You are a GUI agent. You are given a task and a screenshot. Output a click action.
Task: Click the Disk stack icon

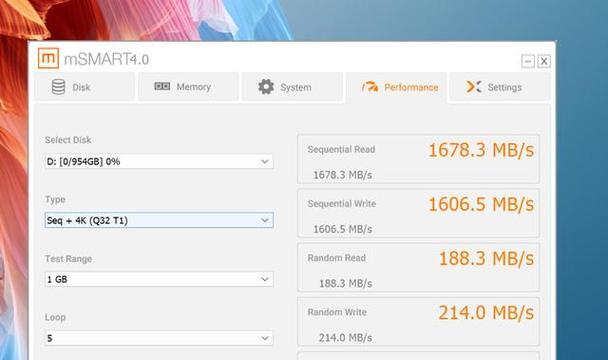coord(59,87)
